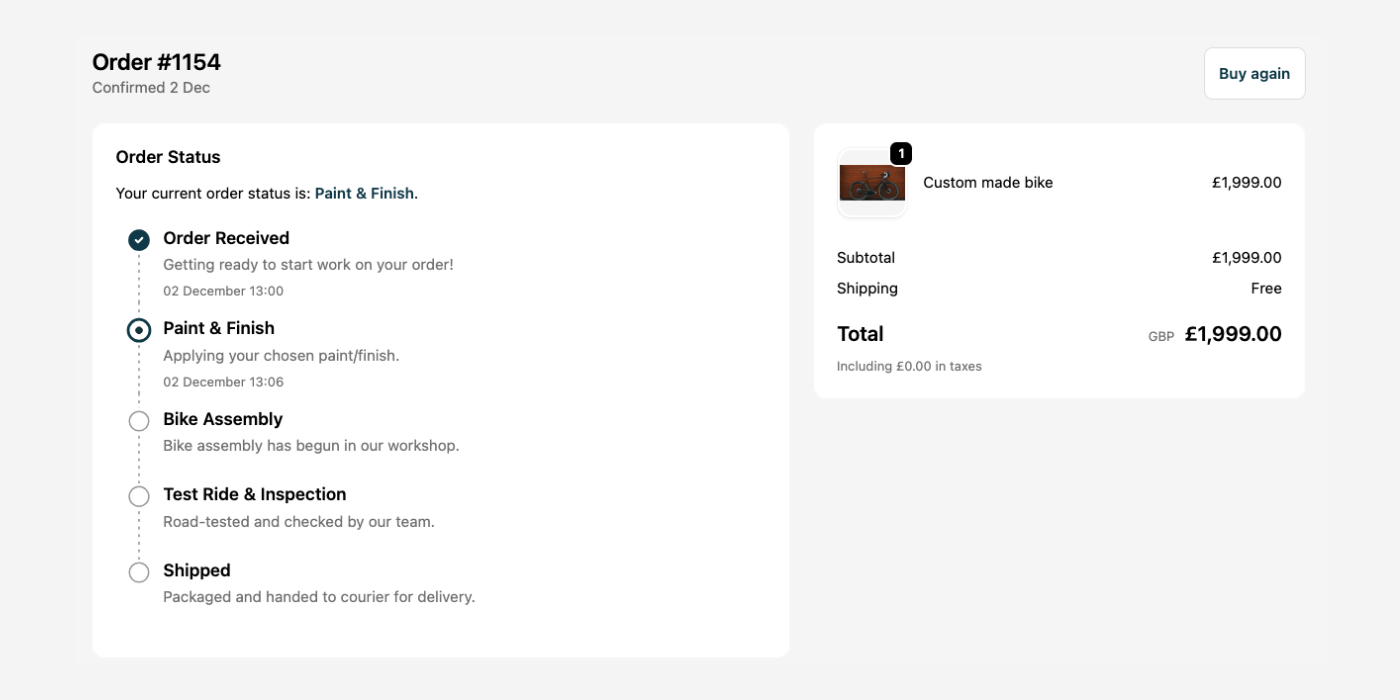Click the Custom made bike product name

[989, 182]
